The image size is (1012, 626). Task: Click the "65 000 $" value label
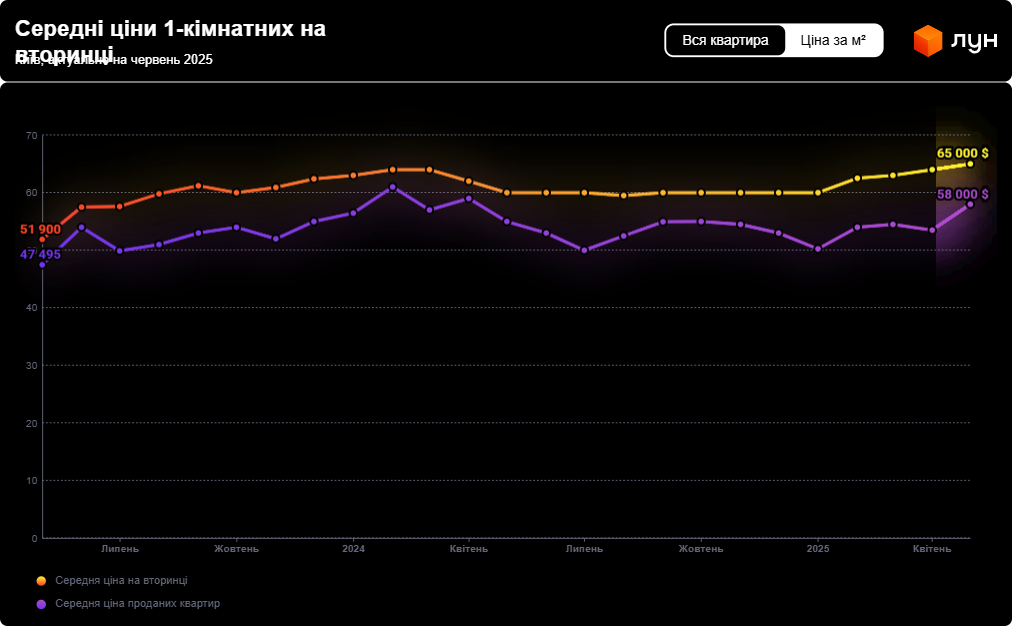click(962, 153)
